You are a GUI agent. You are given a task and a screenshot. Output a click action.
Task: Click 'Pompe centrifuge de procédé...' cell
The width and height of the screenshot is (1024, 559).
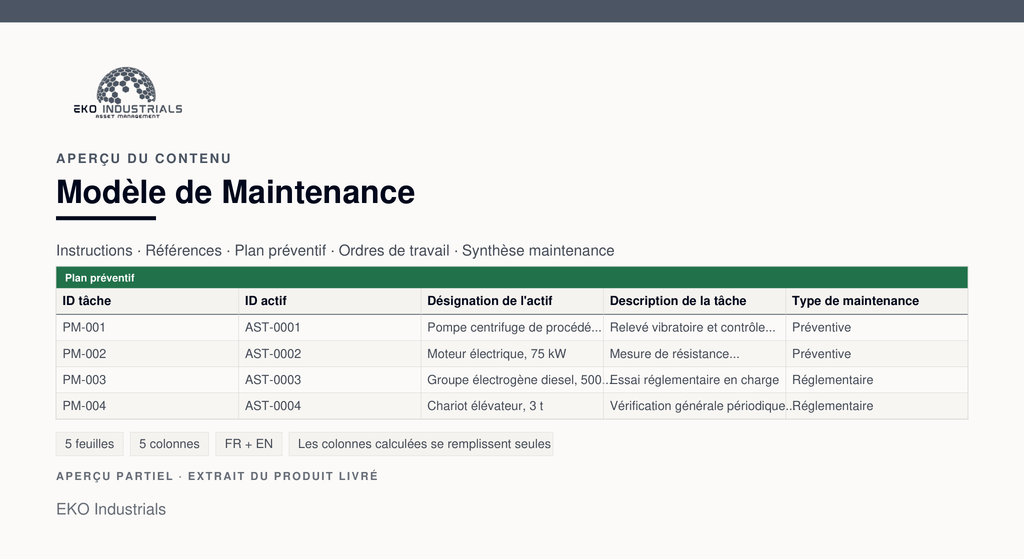514,328
